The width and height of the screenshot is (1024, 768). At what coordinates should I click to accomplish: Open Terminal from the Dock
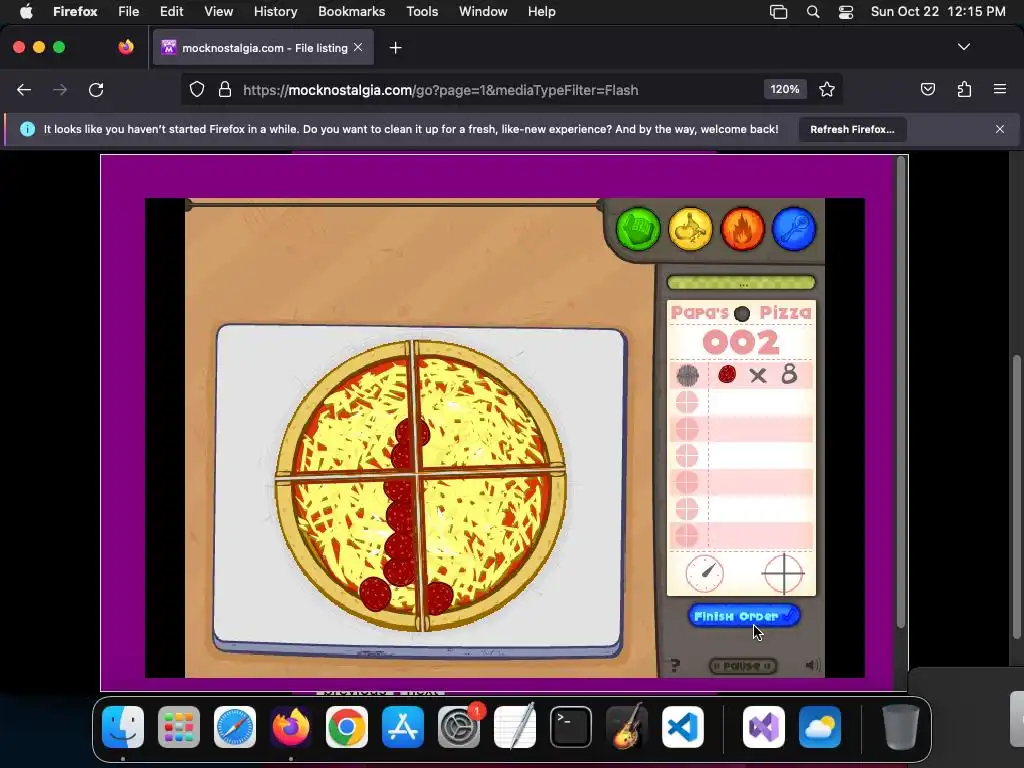click(571, 727)
